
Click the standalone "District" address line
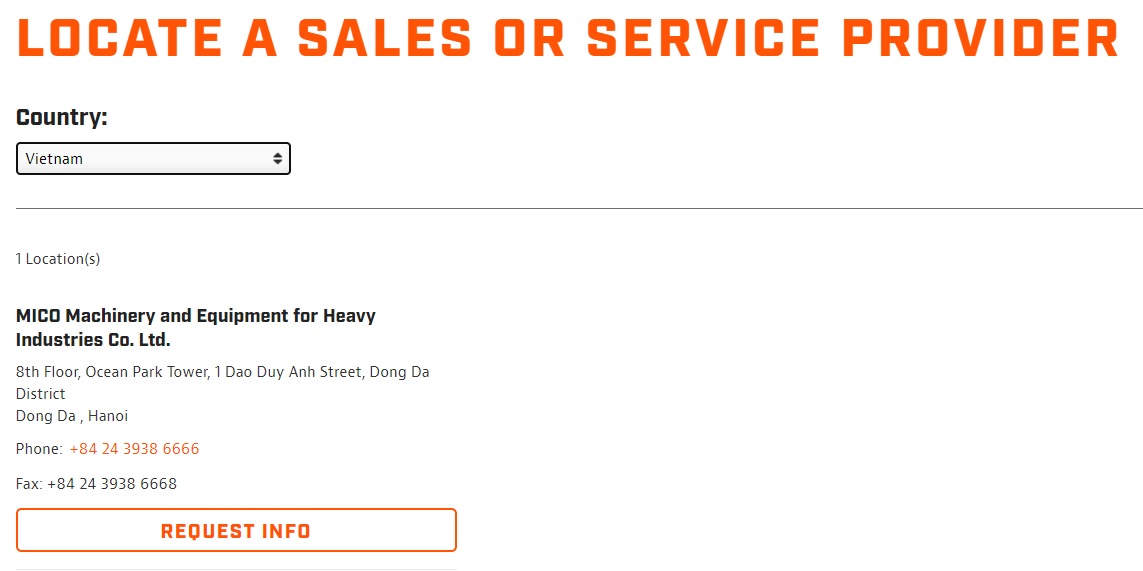(41, 394)
